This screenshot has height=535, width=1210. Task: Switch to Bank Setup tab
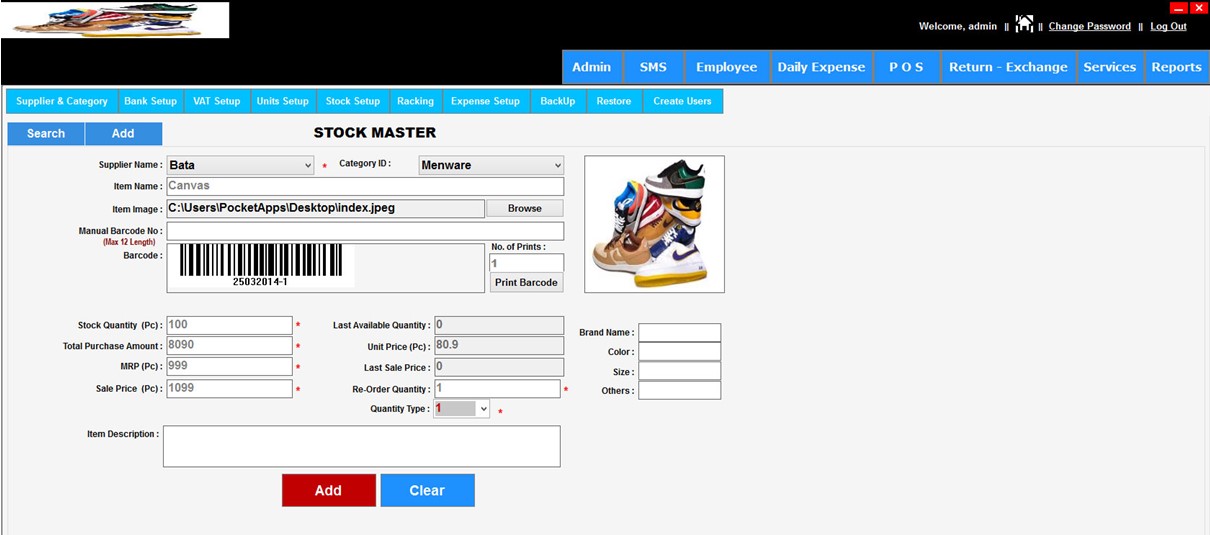point(150,101)
